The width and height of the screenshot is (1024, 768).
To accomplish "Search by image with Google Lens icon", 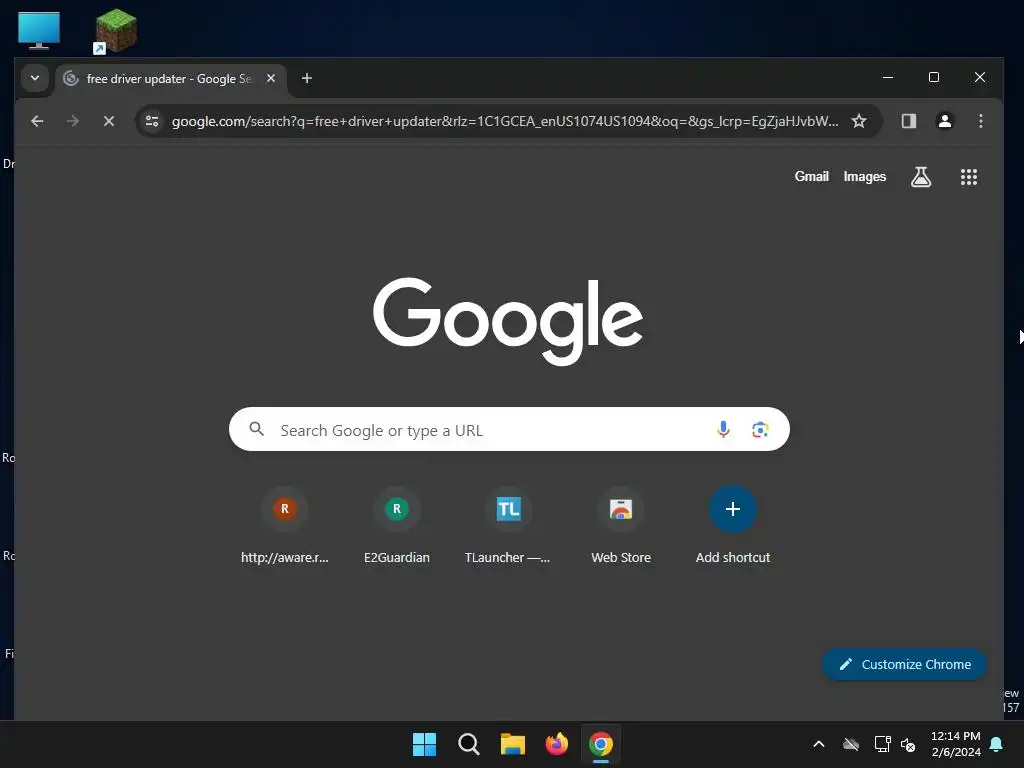I will (x=760, y=430).
